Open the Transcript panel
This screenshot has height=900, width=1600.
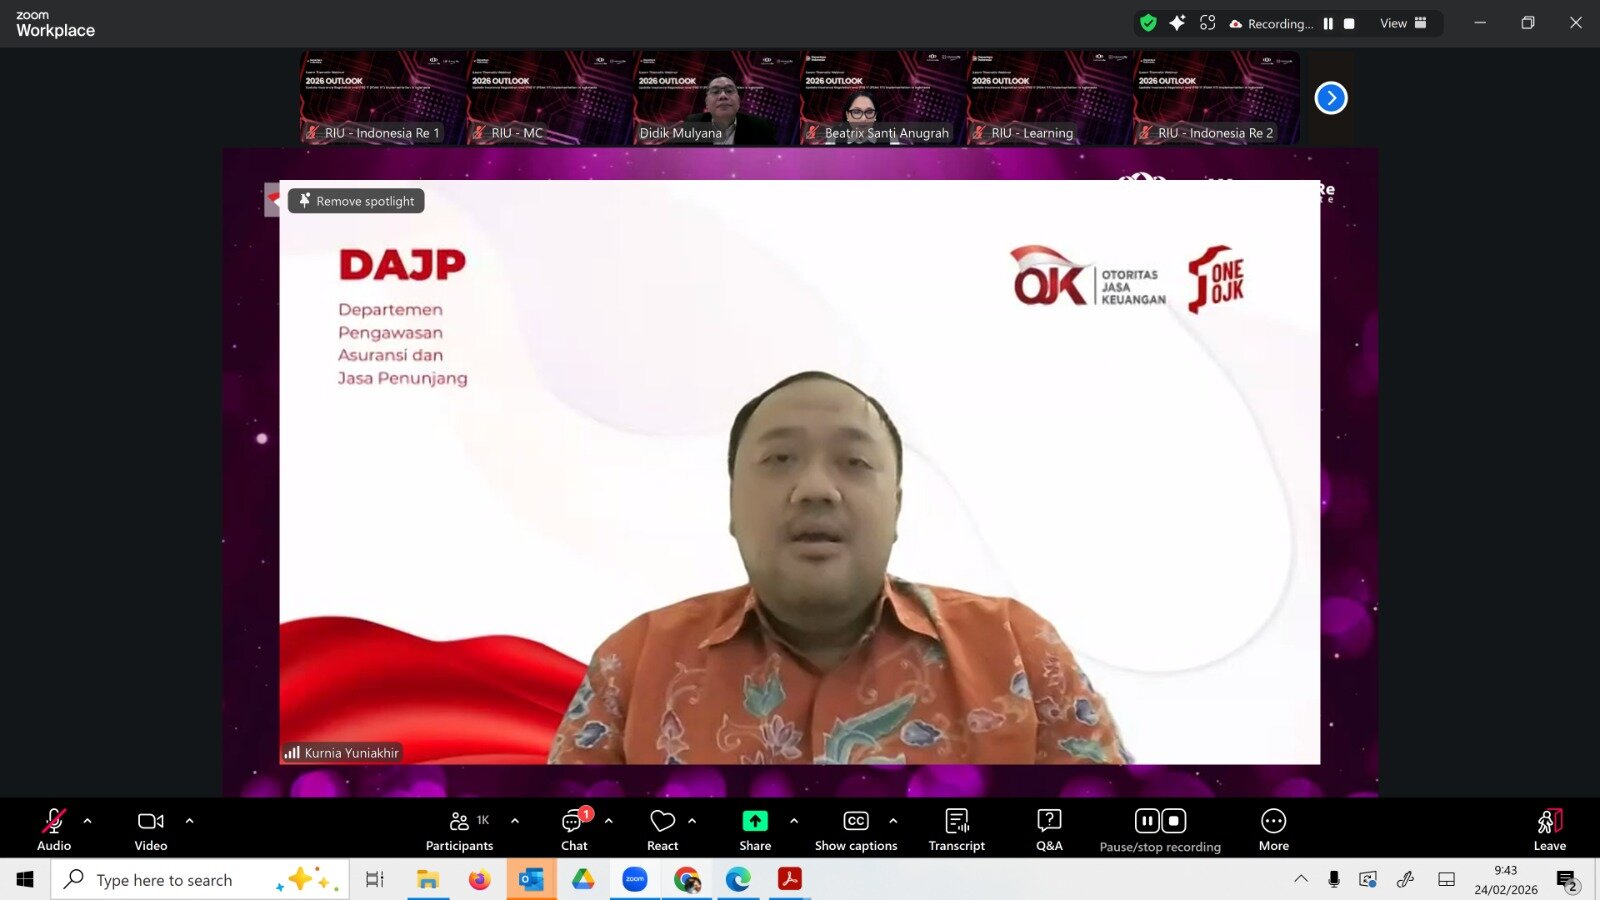pyautogui.click(x=956, y=830)
